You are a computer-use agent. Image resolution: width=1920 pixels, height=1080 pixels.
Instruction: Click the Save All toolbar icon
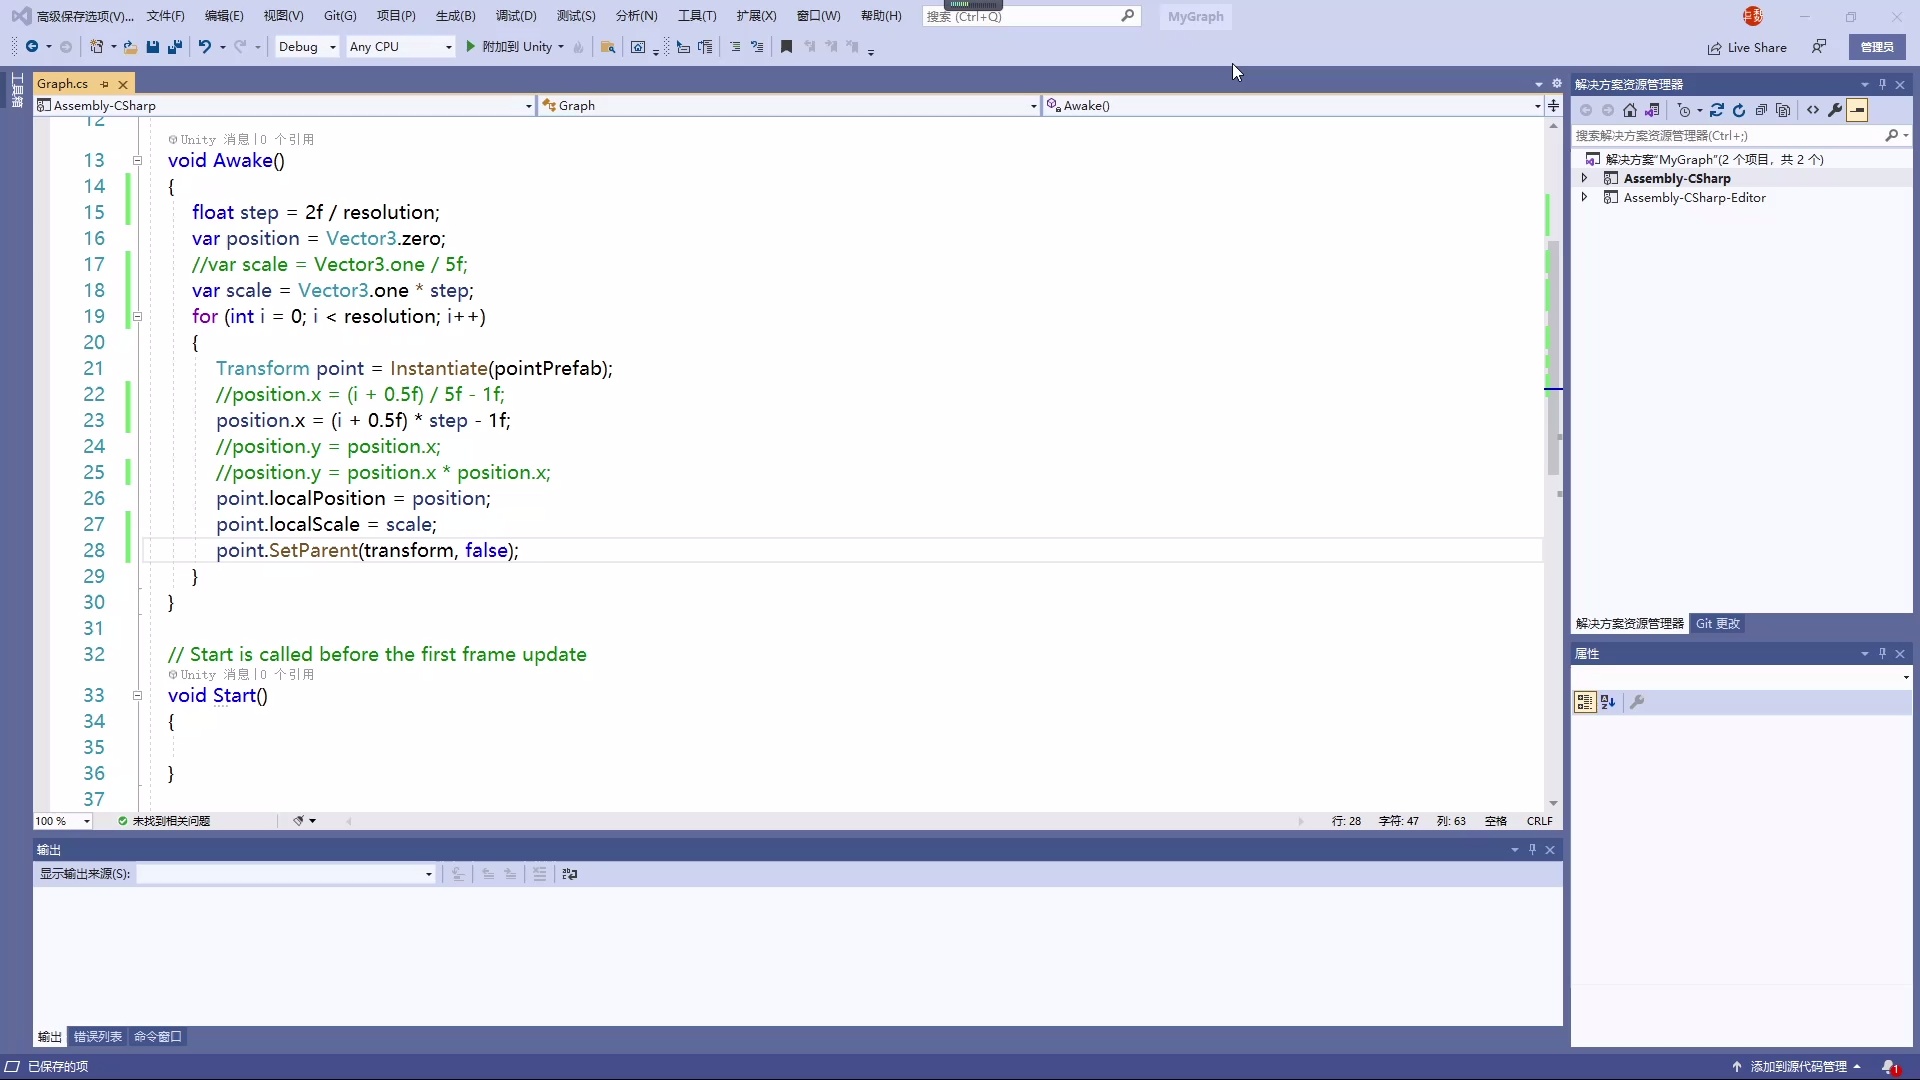(x=175, y=47)
